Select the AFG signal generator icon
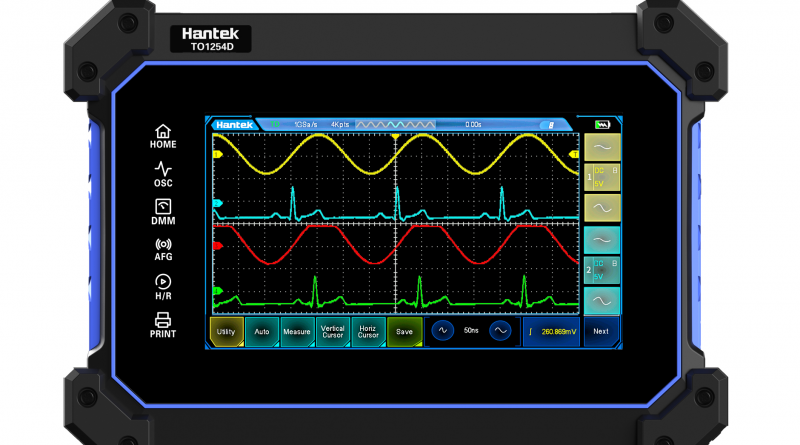 pyautogui.click(x=163, y=249)
